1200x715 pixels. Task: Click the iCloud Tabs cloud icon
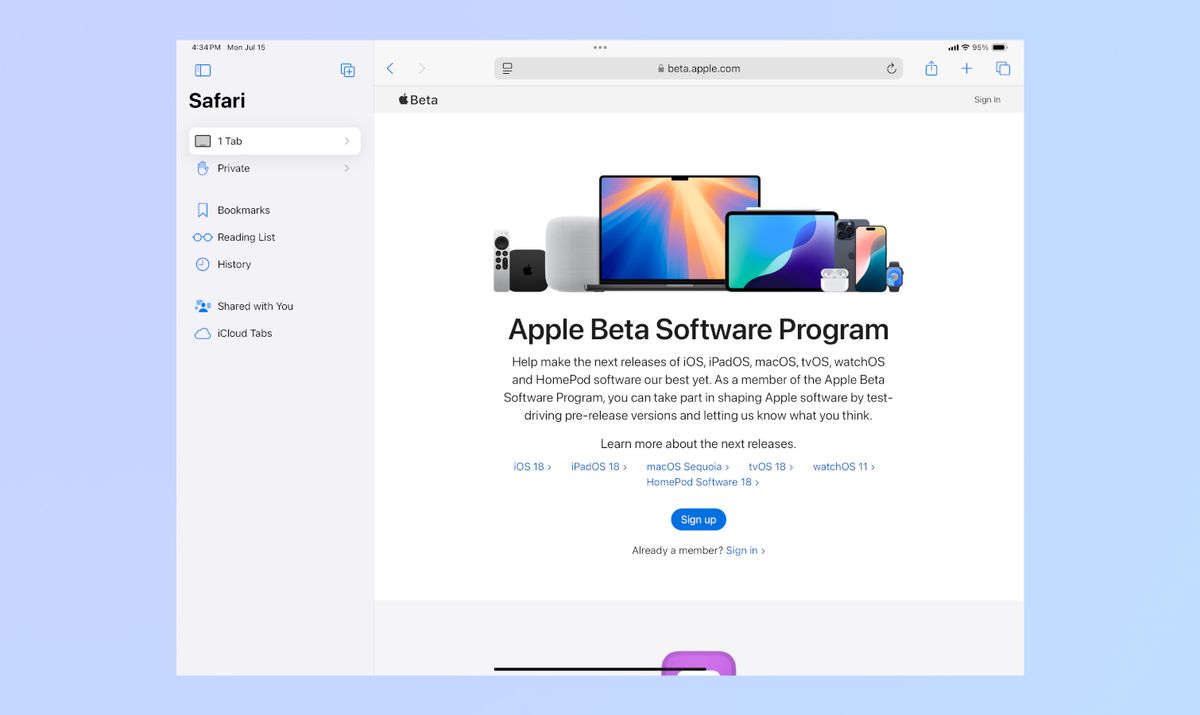coord(203,333)
